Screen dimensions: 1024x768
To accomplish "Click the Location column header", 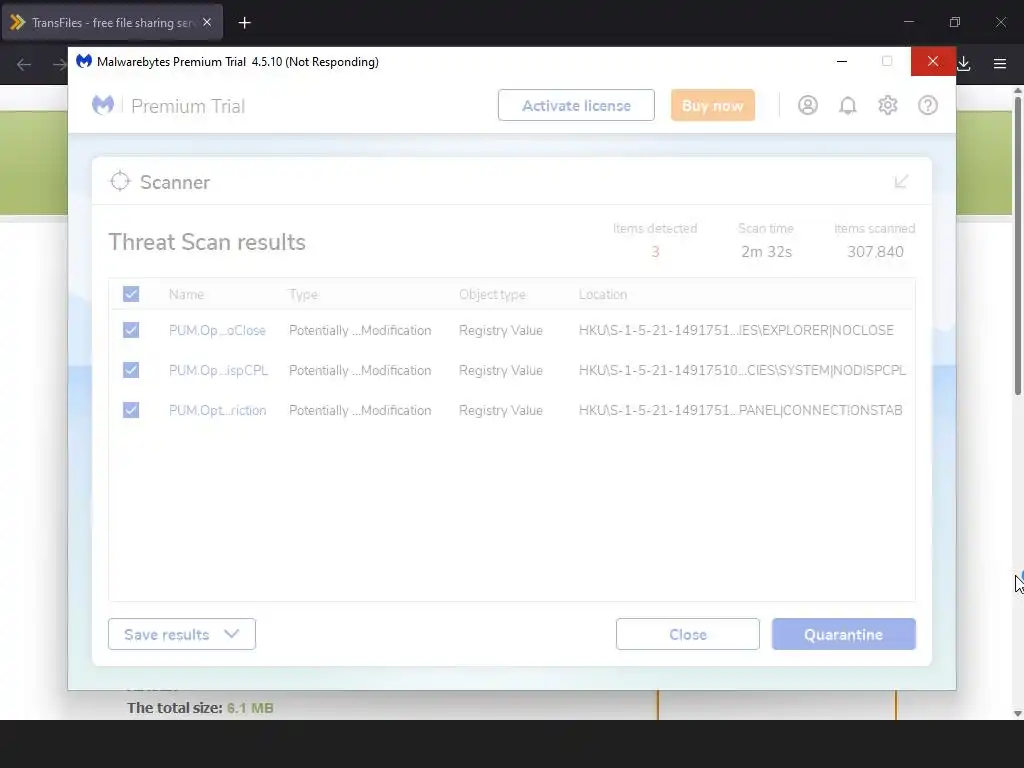I will (603, 295).
